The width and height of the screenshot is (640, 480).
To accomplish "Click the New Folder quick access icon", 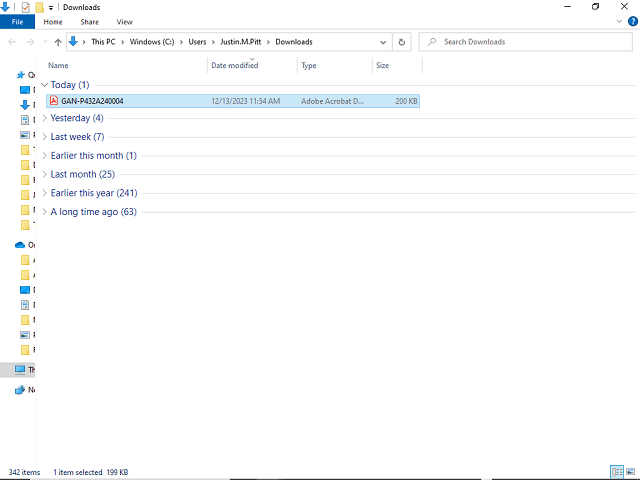I will [40, 7].
